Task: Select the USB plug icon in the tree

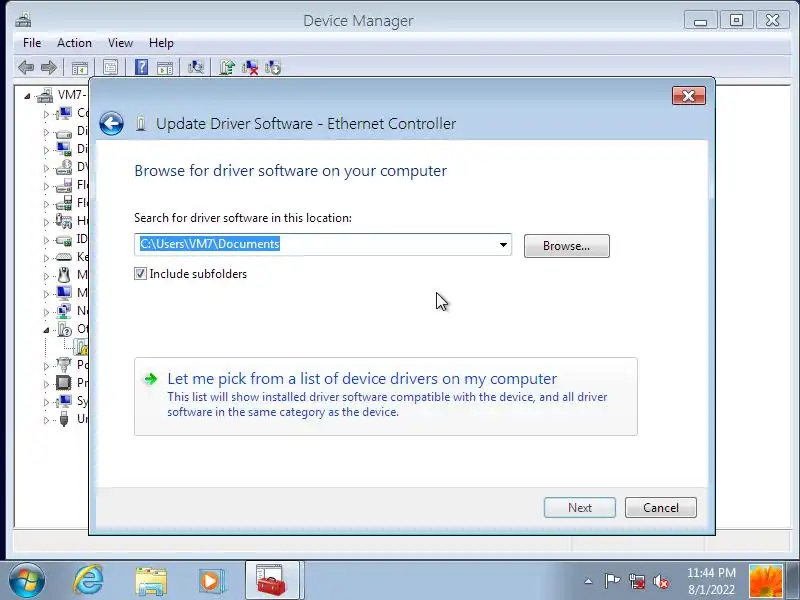Action: pos(64,419)
